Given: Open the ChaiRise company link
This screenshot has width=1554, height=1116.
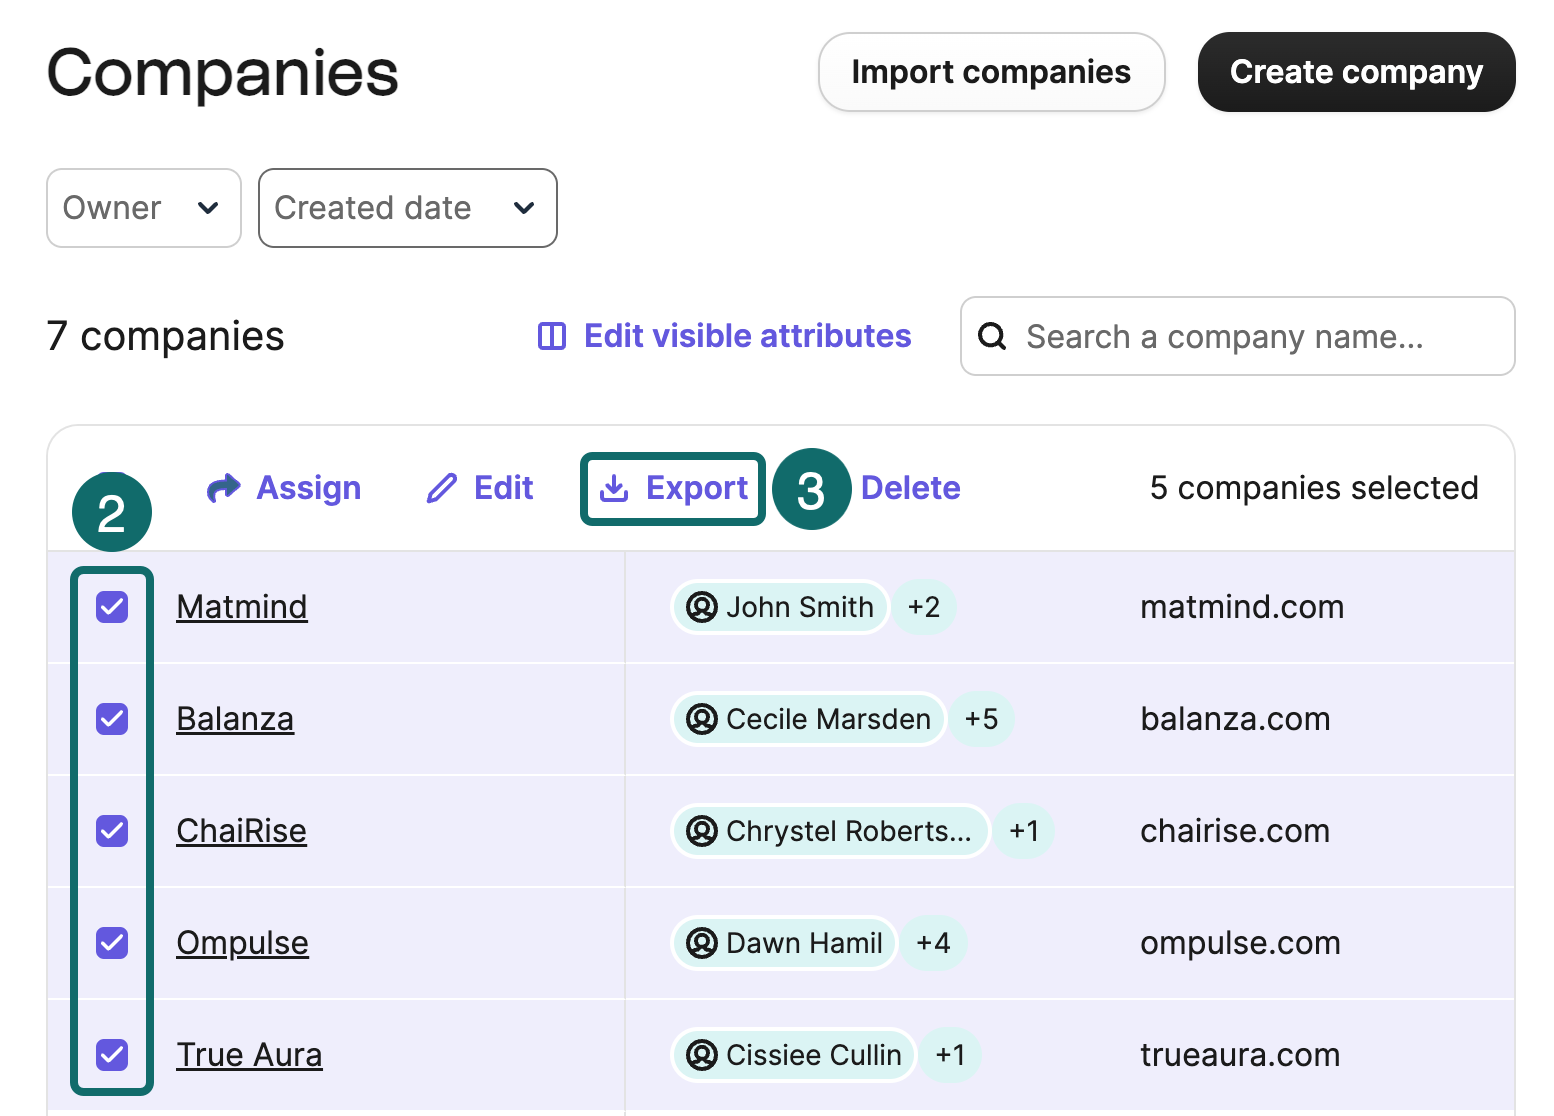Looking at the screenshot, I should [x=241, y=831].
